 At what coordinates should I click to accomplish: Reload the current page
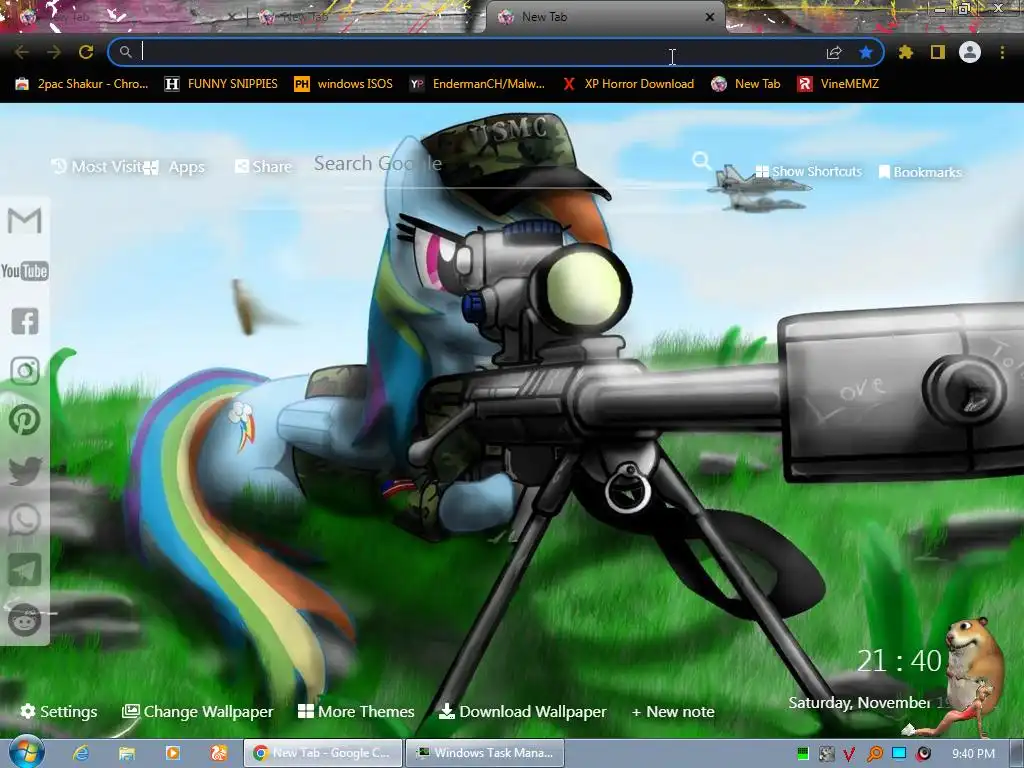pyautogui.click(x=86, y=52)
